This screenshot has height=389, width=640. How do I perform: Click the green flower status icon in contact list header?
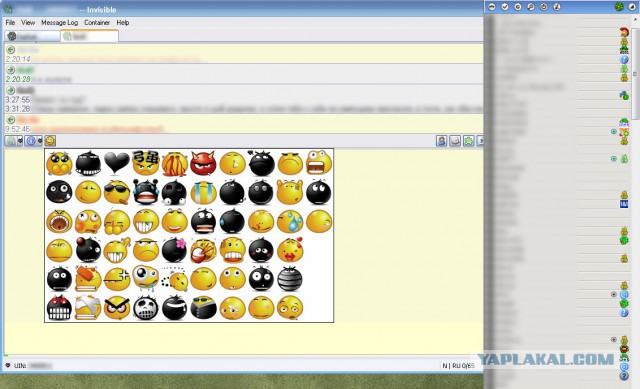coord(619,7)
